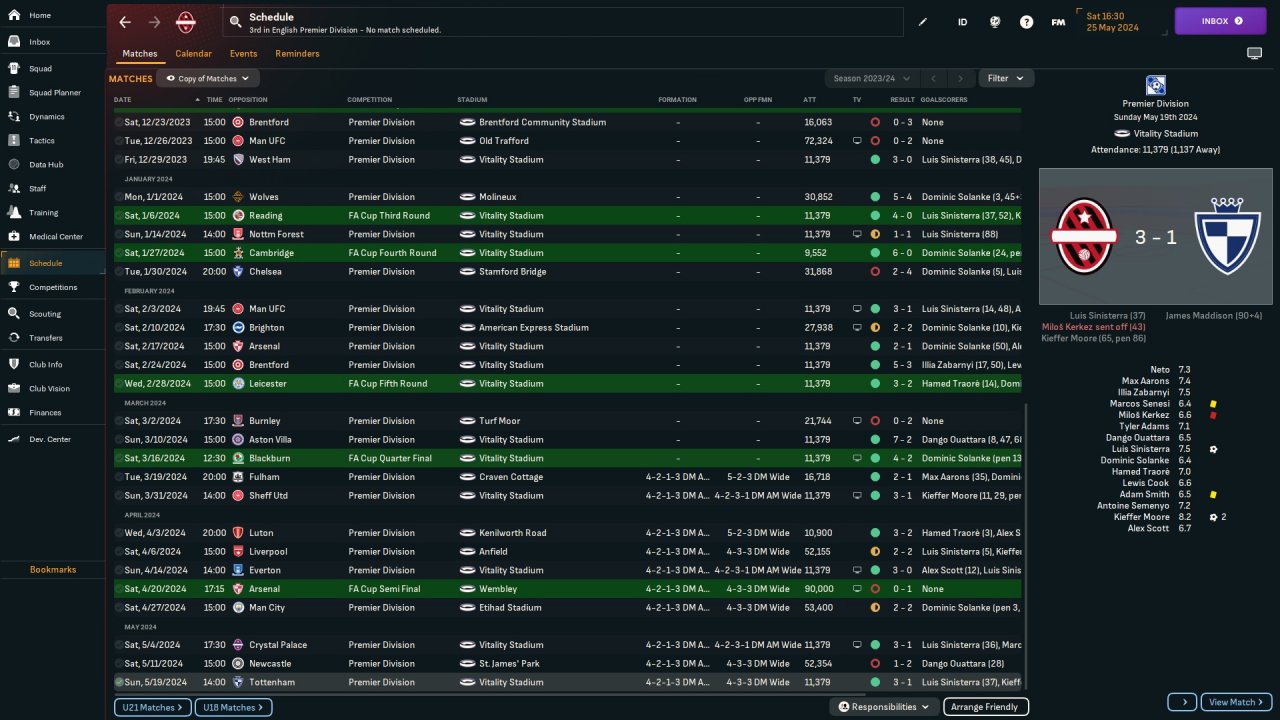This screenshot has height=720, width=1280.
Task: Expand the Filter dropdown
Action: [1006, 78]
